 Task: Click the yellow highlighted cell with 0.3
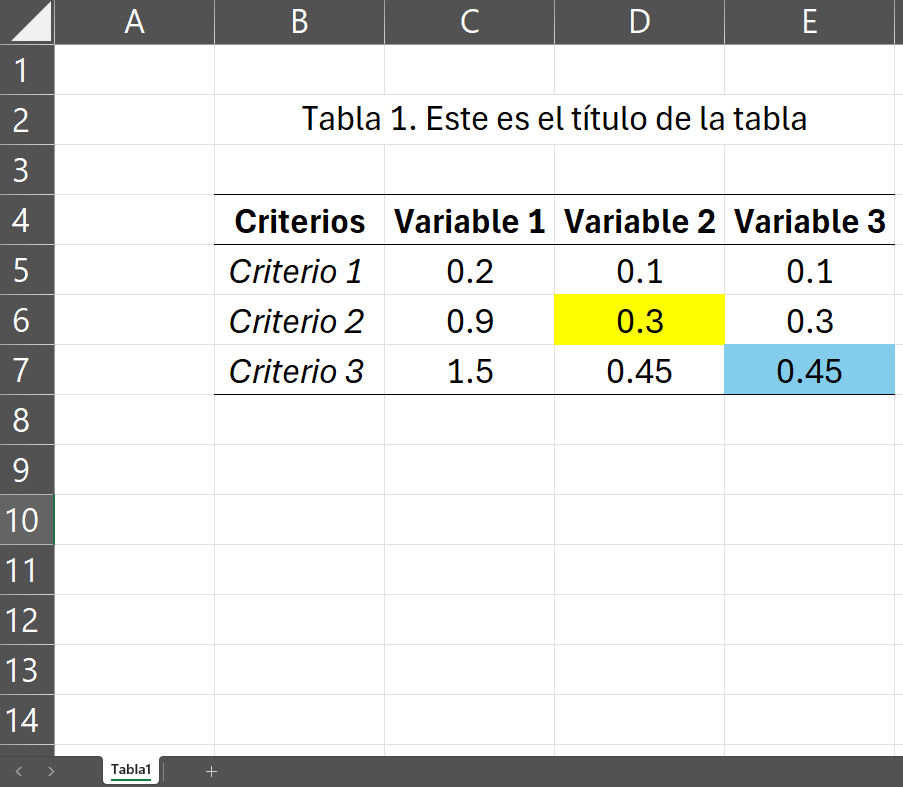[639, 321]
